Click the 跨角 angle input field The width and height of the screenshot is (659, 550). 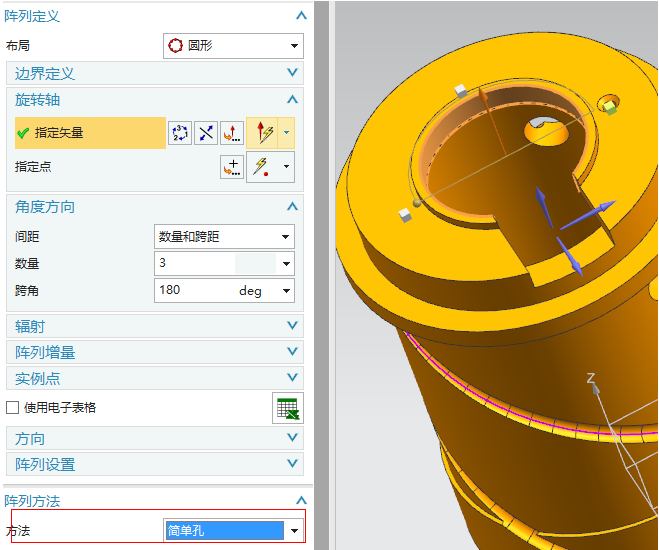pyautogui.click(x=193, y=291)
